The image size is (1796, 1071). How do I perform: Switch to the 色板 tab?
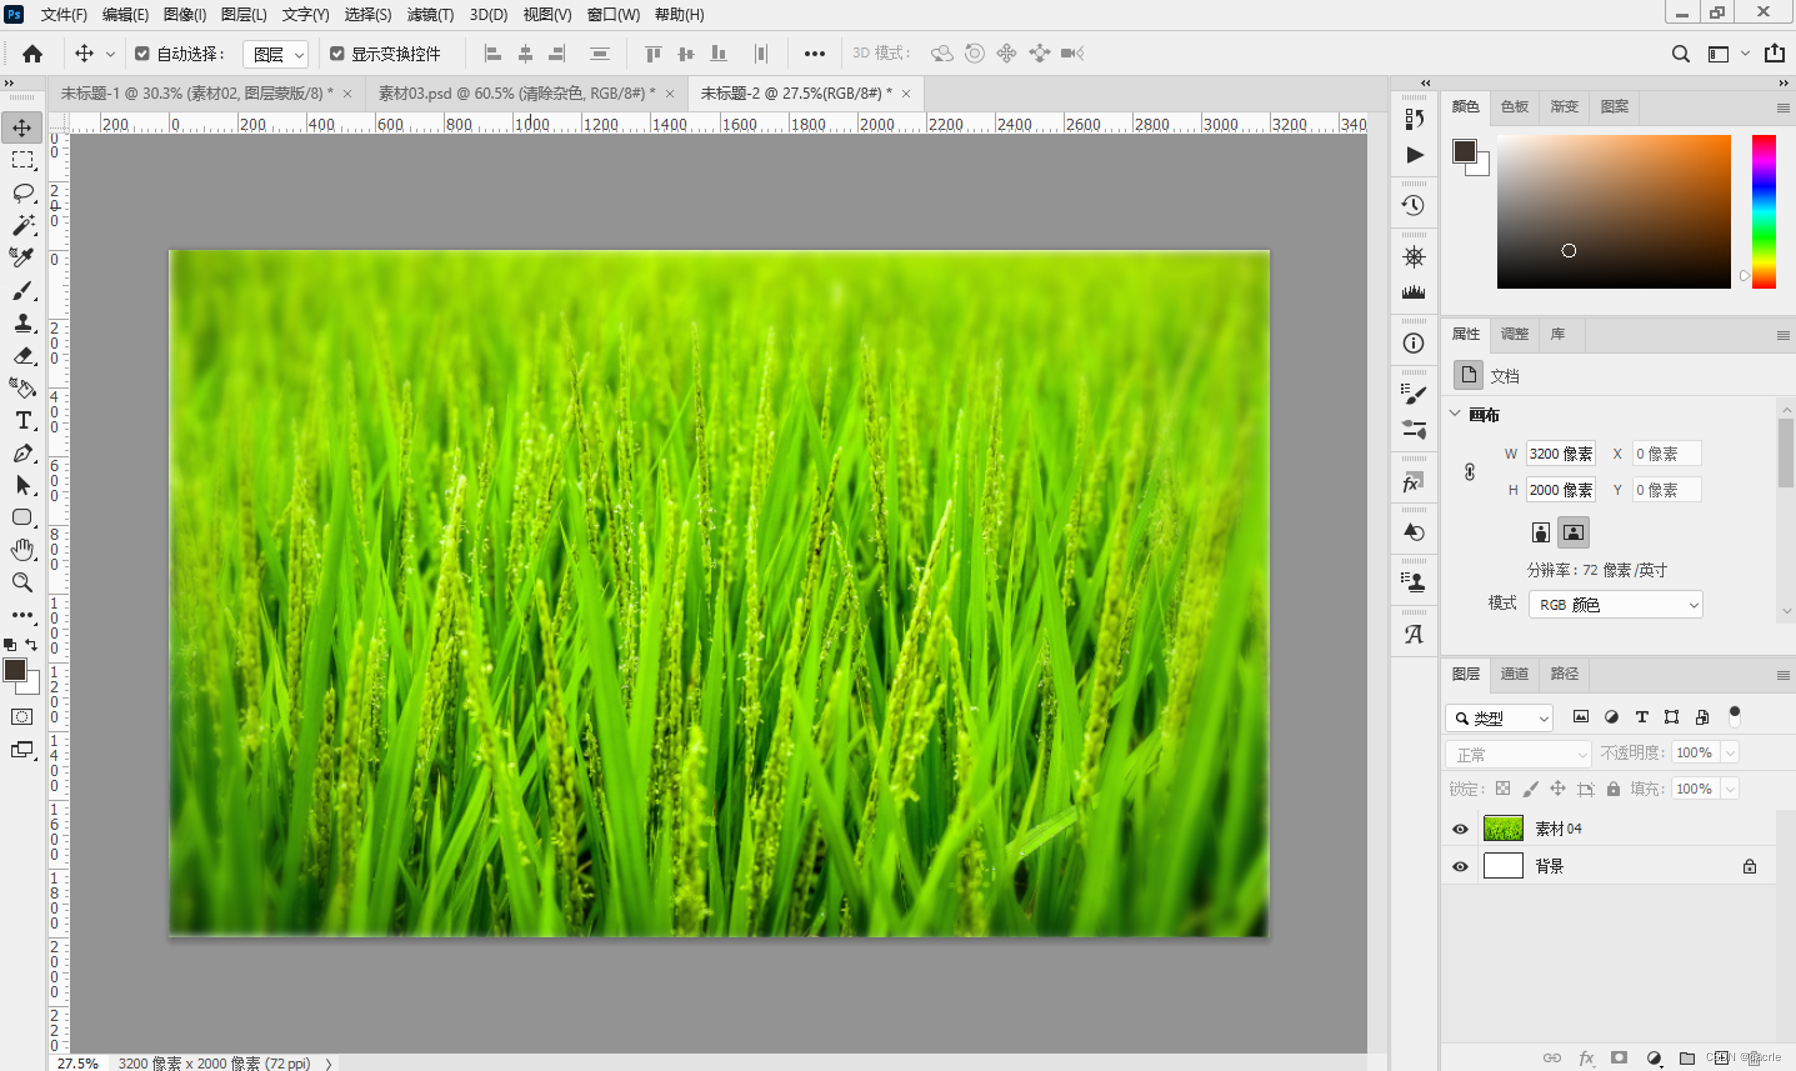1514,107
